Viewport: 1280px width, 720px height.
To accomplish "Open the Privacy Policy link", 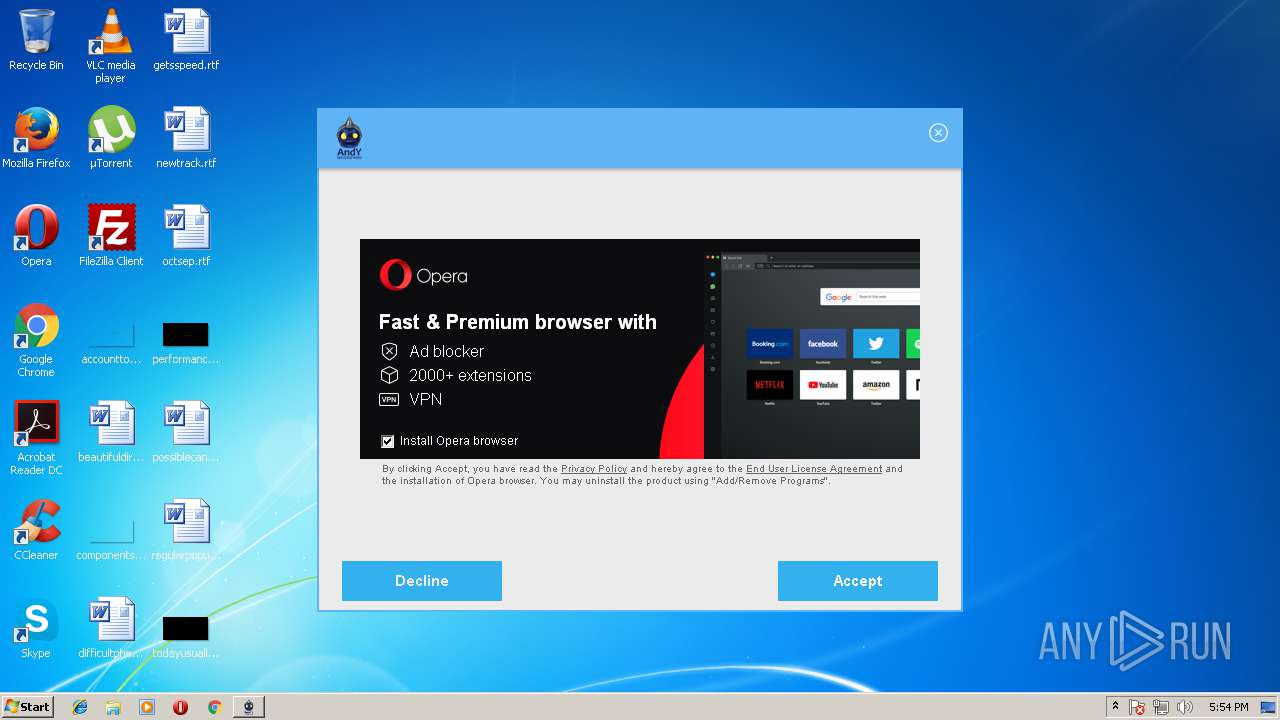I will pyautogui.click(x=594, y=469).
